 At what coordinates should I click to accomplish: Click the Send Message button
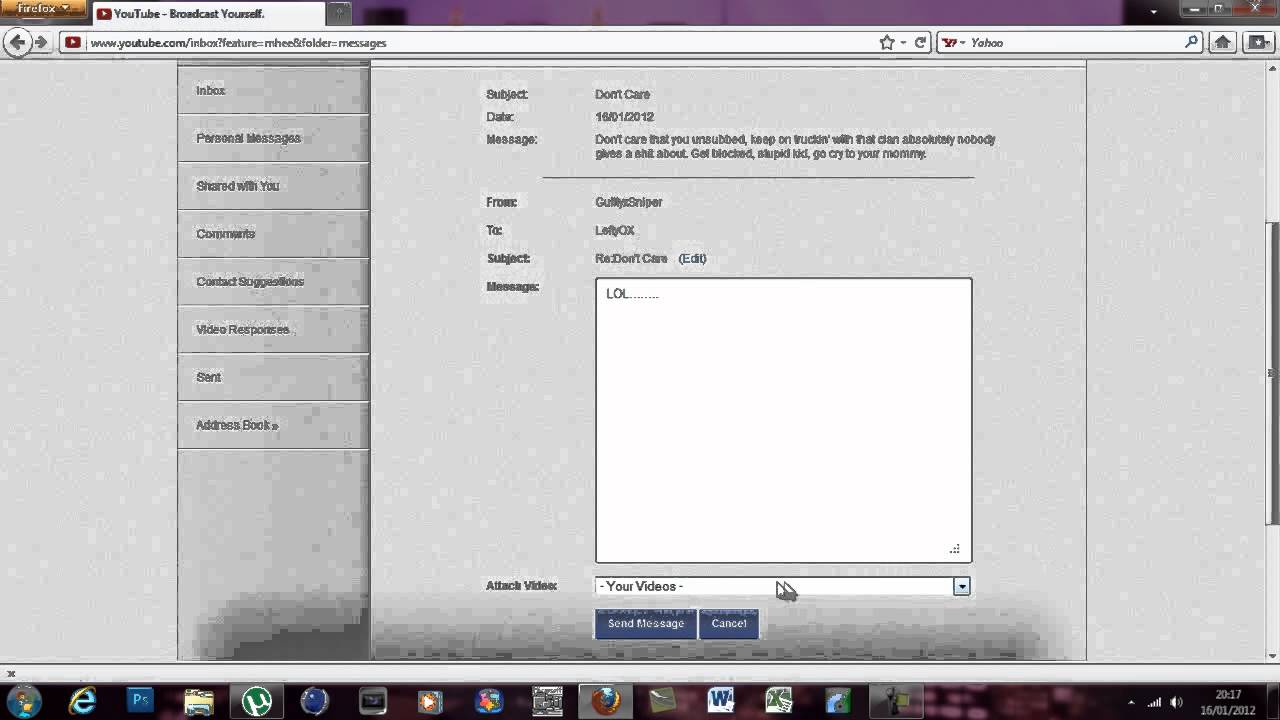[x=646, y=623]
